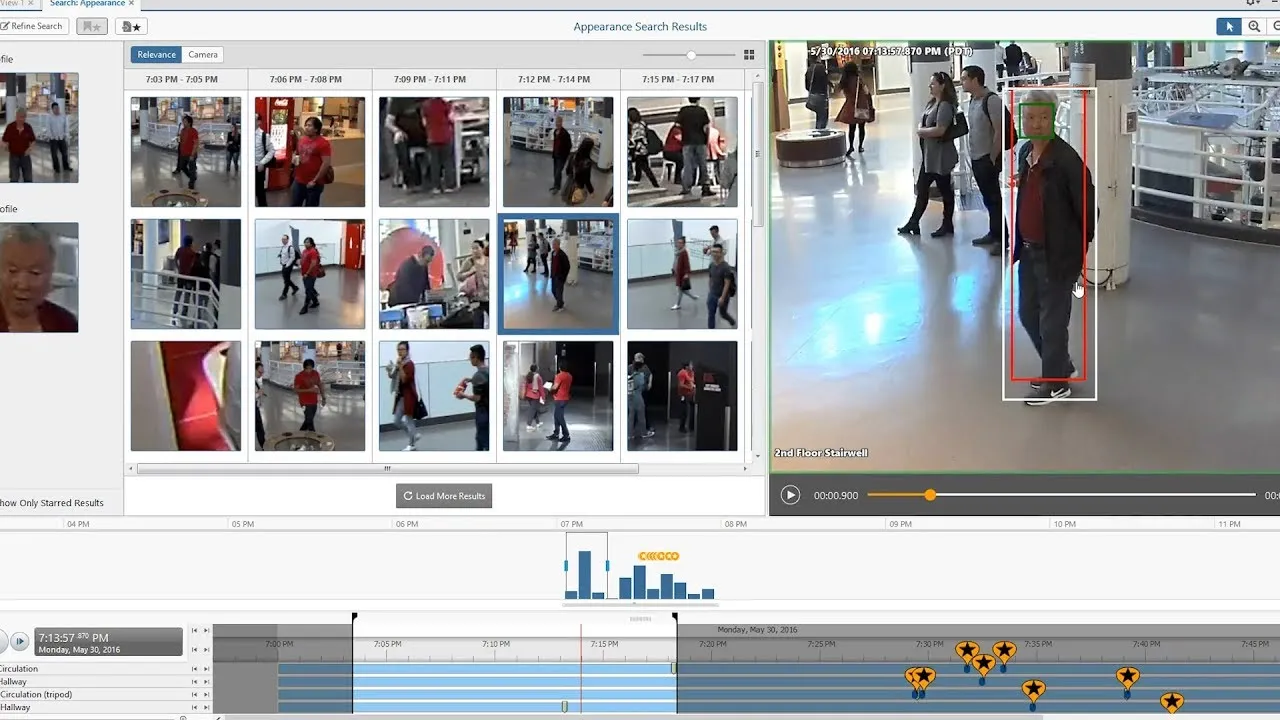Viewport: 1280px width, 720px height.
Task: Select the zoom in magnifier tool
Action: (x=1253, y=27)
